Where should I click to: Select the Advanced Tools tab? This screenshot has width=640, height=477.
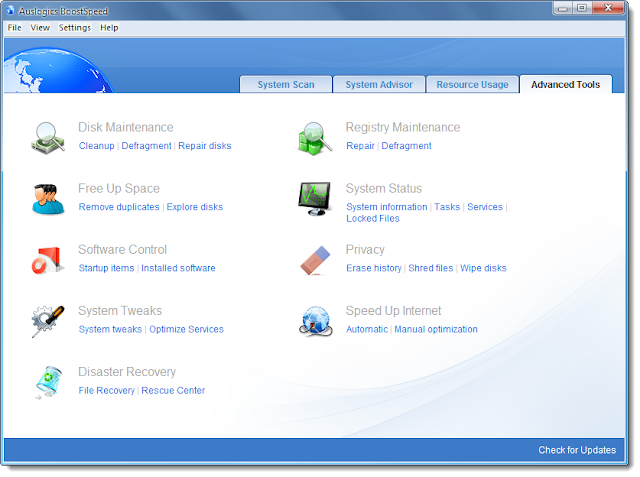click(x=566, y=84)
